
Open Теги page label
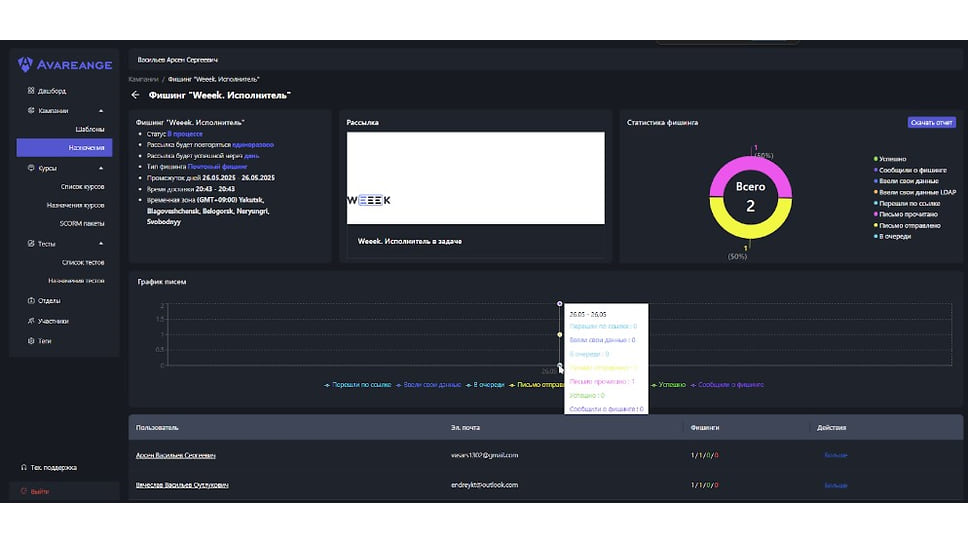pos(44,341)
